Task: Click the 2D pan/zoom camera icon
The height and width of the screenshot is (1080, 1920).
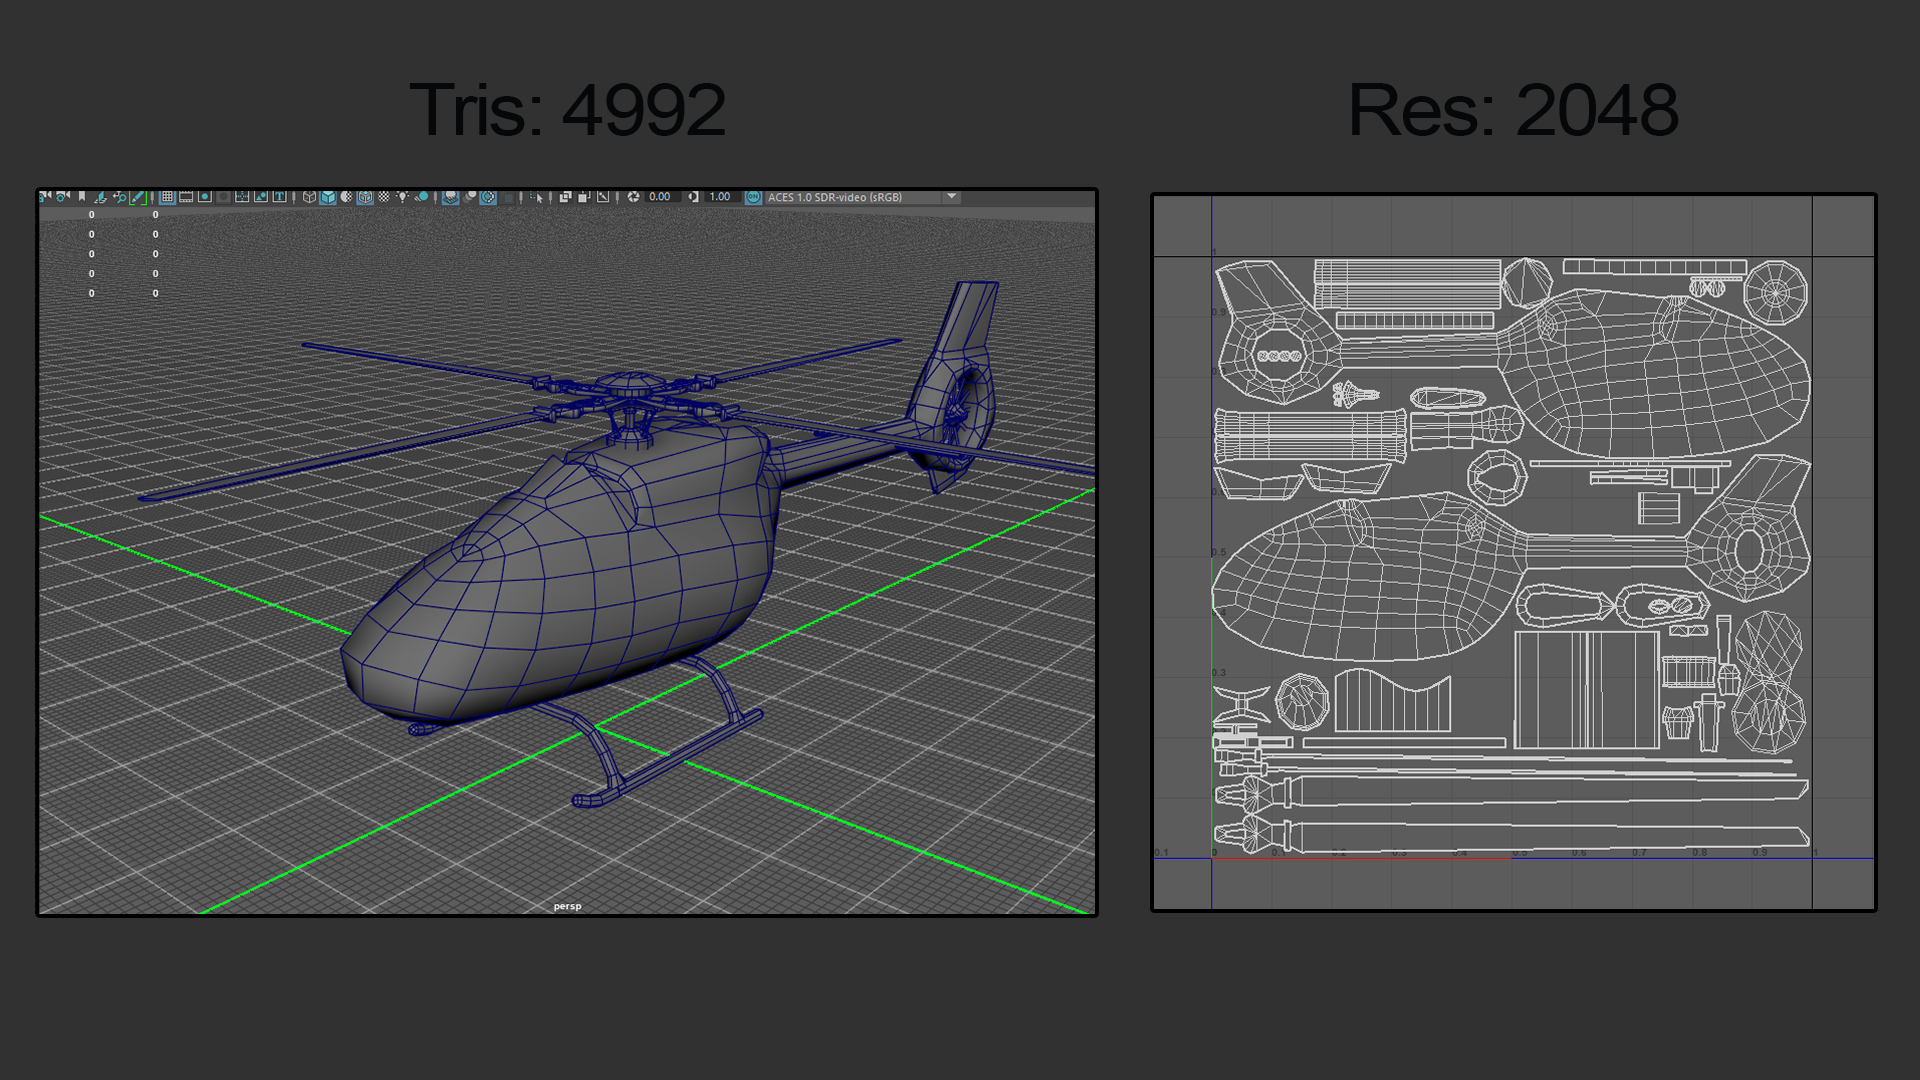Action: 120,197
